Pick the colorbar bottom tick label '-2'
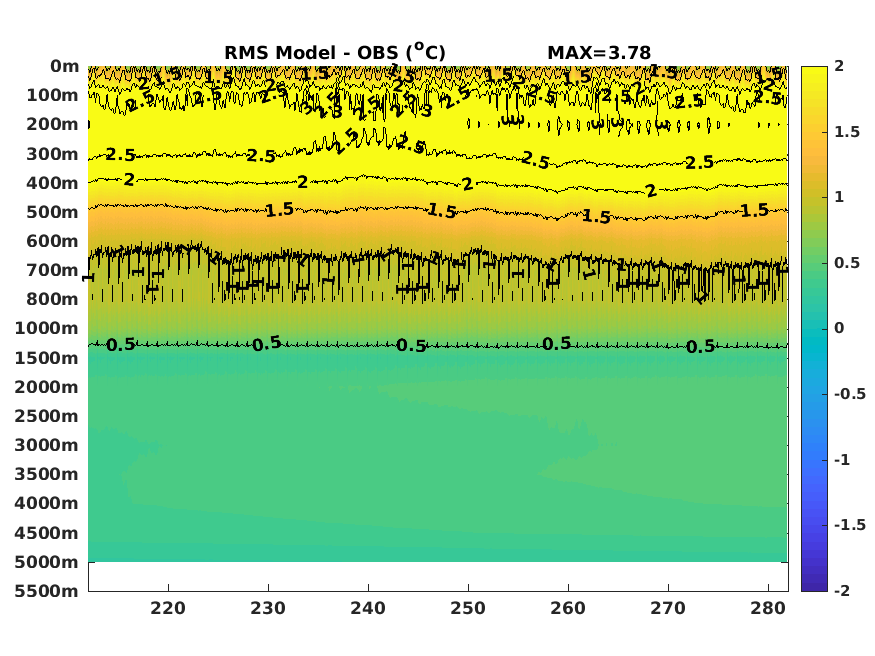Viewport: 875px width, 656px height. pyautogui.click(x=842, y=591)
